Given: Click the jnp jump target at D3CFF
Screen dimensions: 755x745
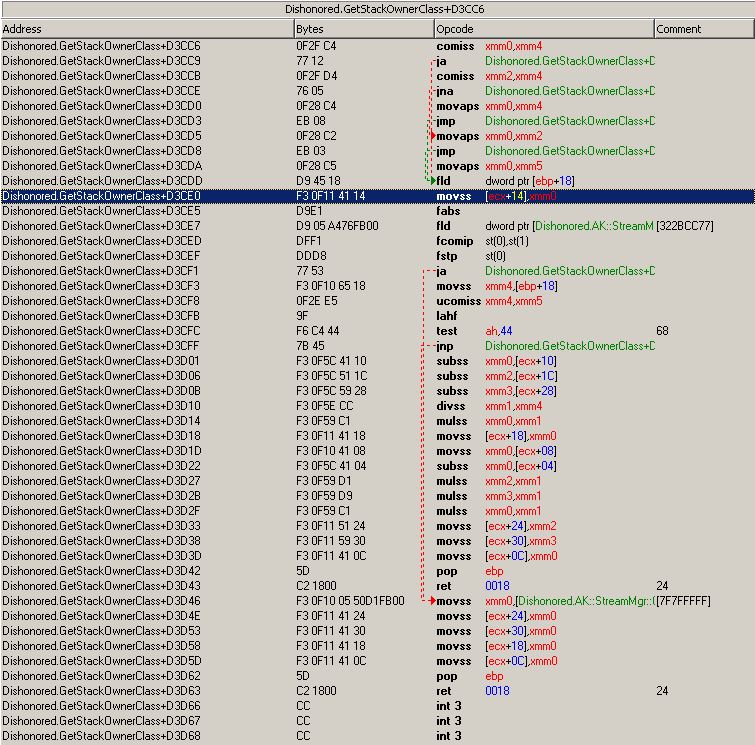Looking at the screenshot, I should coord(570,346).
